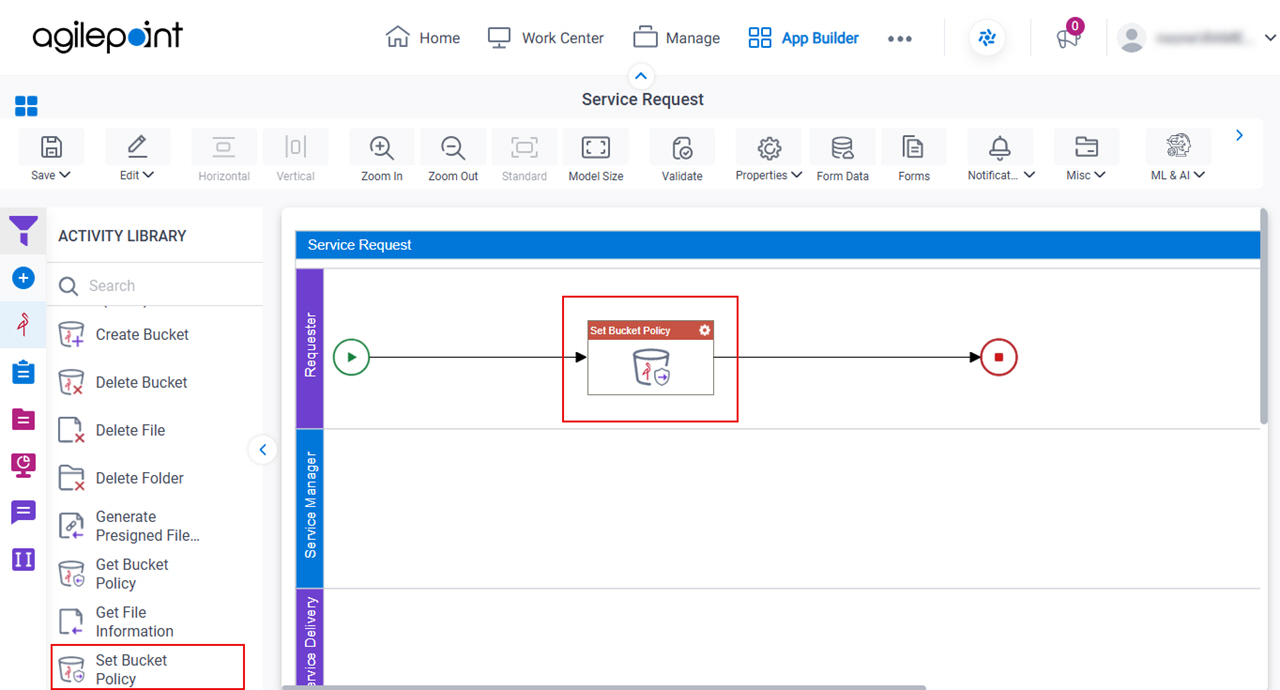Open settings gear on Set Bucket Policy activity
1280x690 pixels.
(704, 330)
